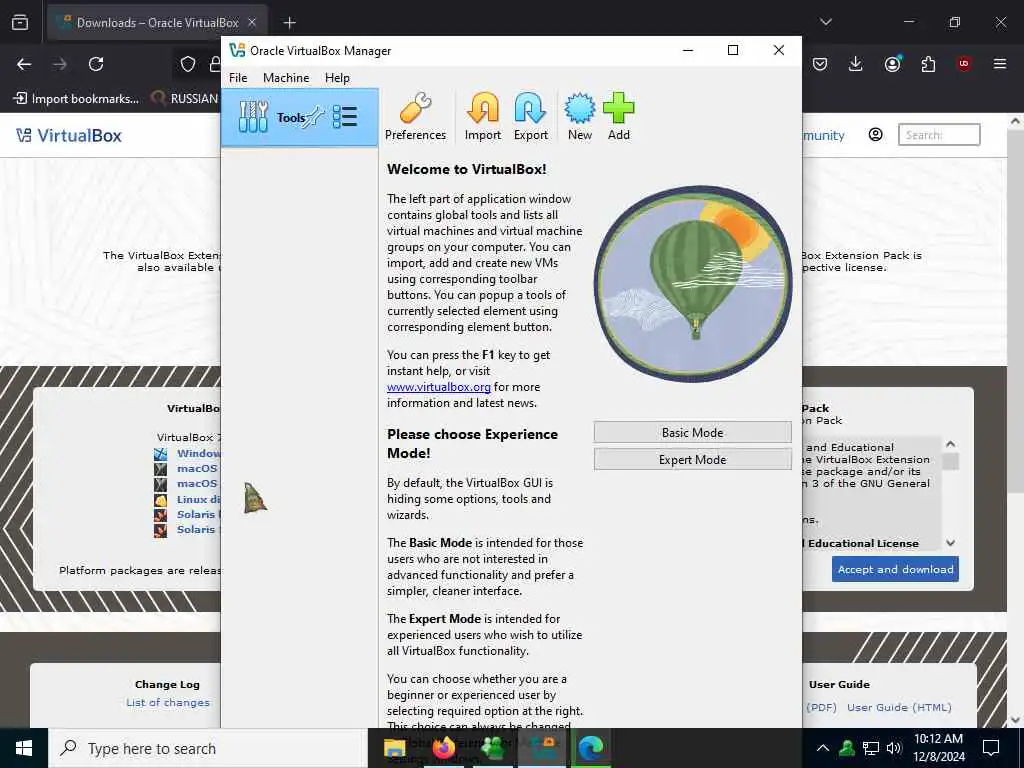Open Firefox extensions puzzle icon
Image resolution: width=1024 pixels, height=768 pixels.
(x=928, y=64)
